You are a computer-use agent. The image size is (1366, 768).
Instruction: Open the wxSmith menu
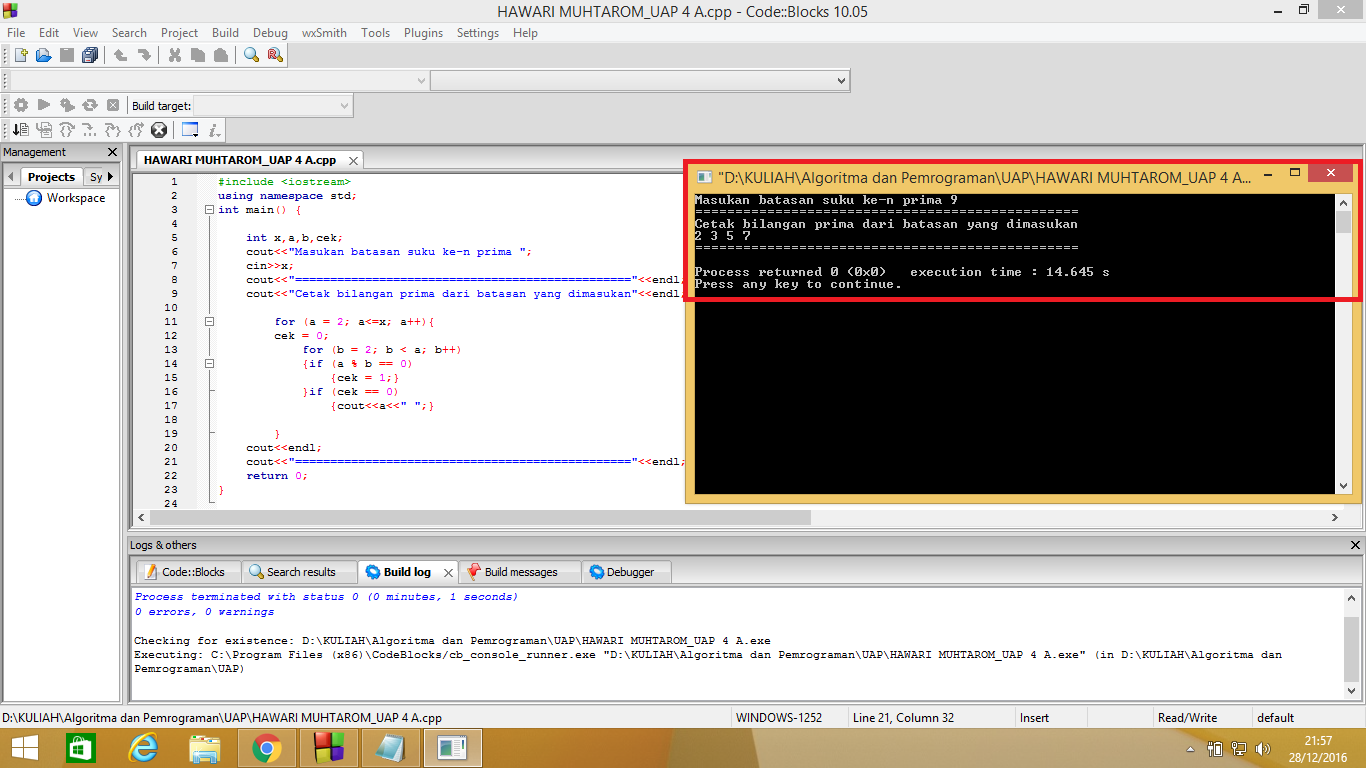(x=324, y=33)
